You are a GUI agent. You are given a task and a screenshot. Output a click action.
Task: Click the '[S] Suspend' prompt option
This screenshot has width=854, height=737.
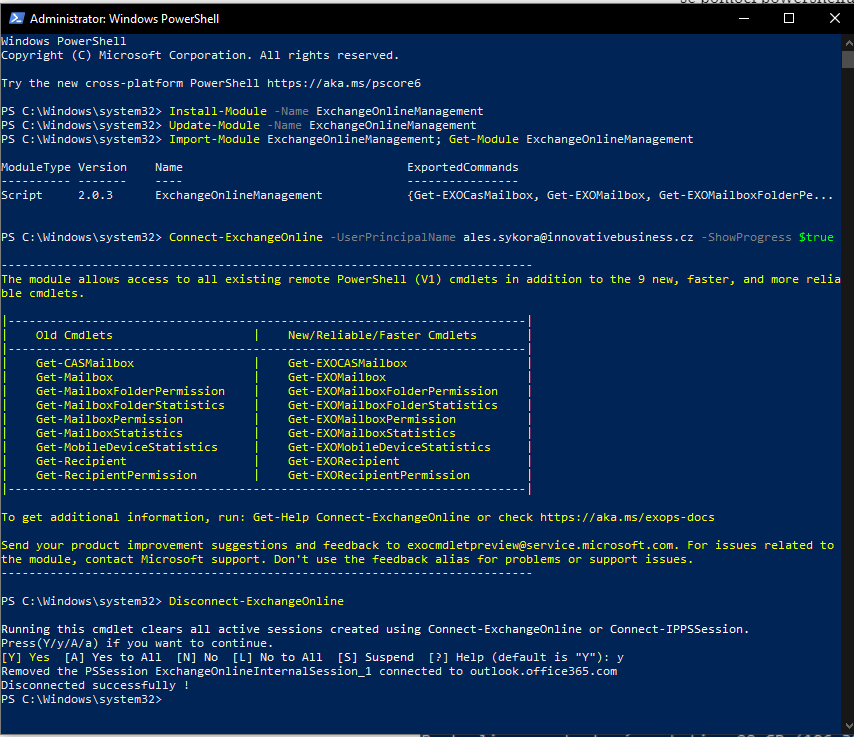[x=375, y=657]
